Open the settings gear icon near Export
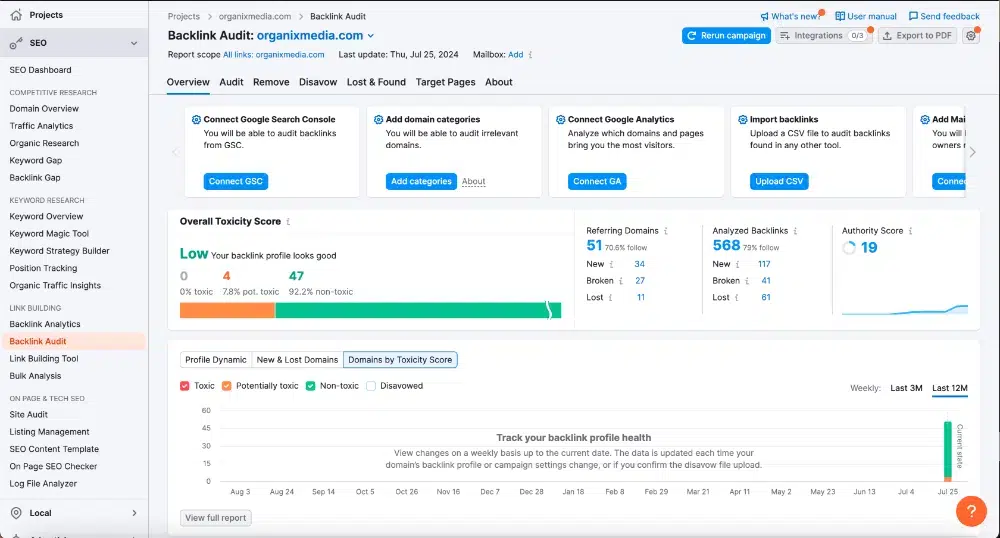The image size is (1000, 538). tap(971, 36)
